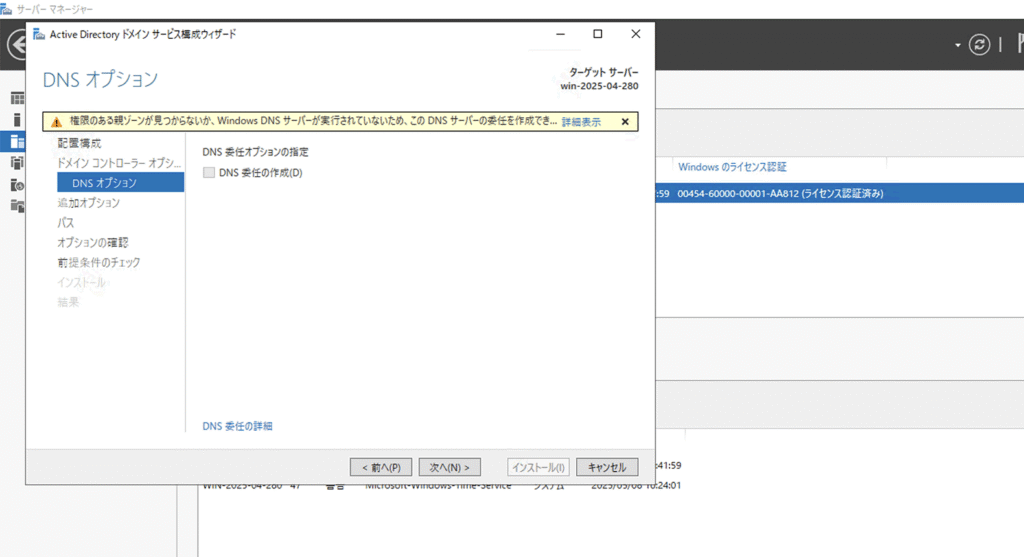The width and height of the screenshot is (1024, 557).
Task: Select パス step in wizard sidebar
Action: point(65,223)
